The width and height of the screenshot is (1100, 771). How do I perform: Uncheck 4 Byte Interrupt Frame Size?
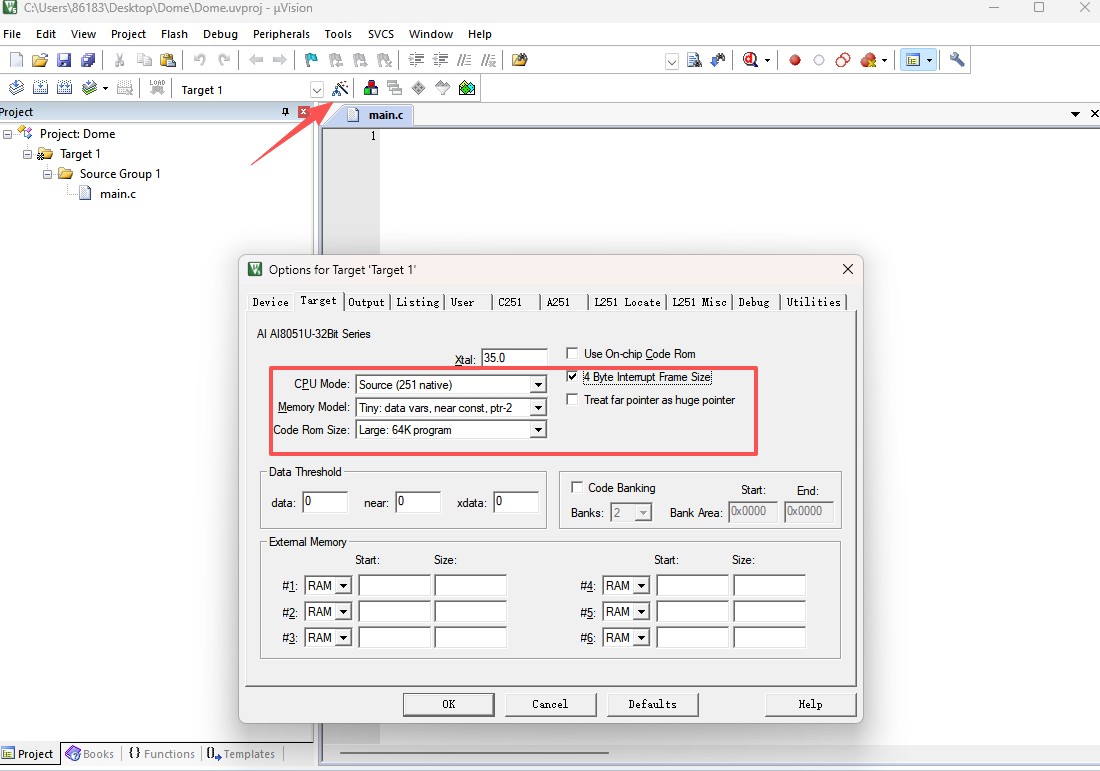coord(572,377)
